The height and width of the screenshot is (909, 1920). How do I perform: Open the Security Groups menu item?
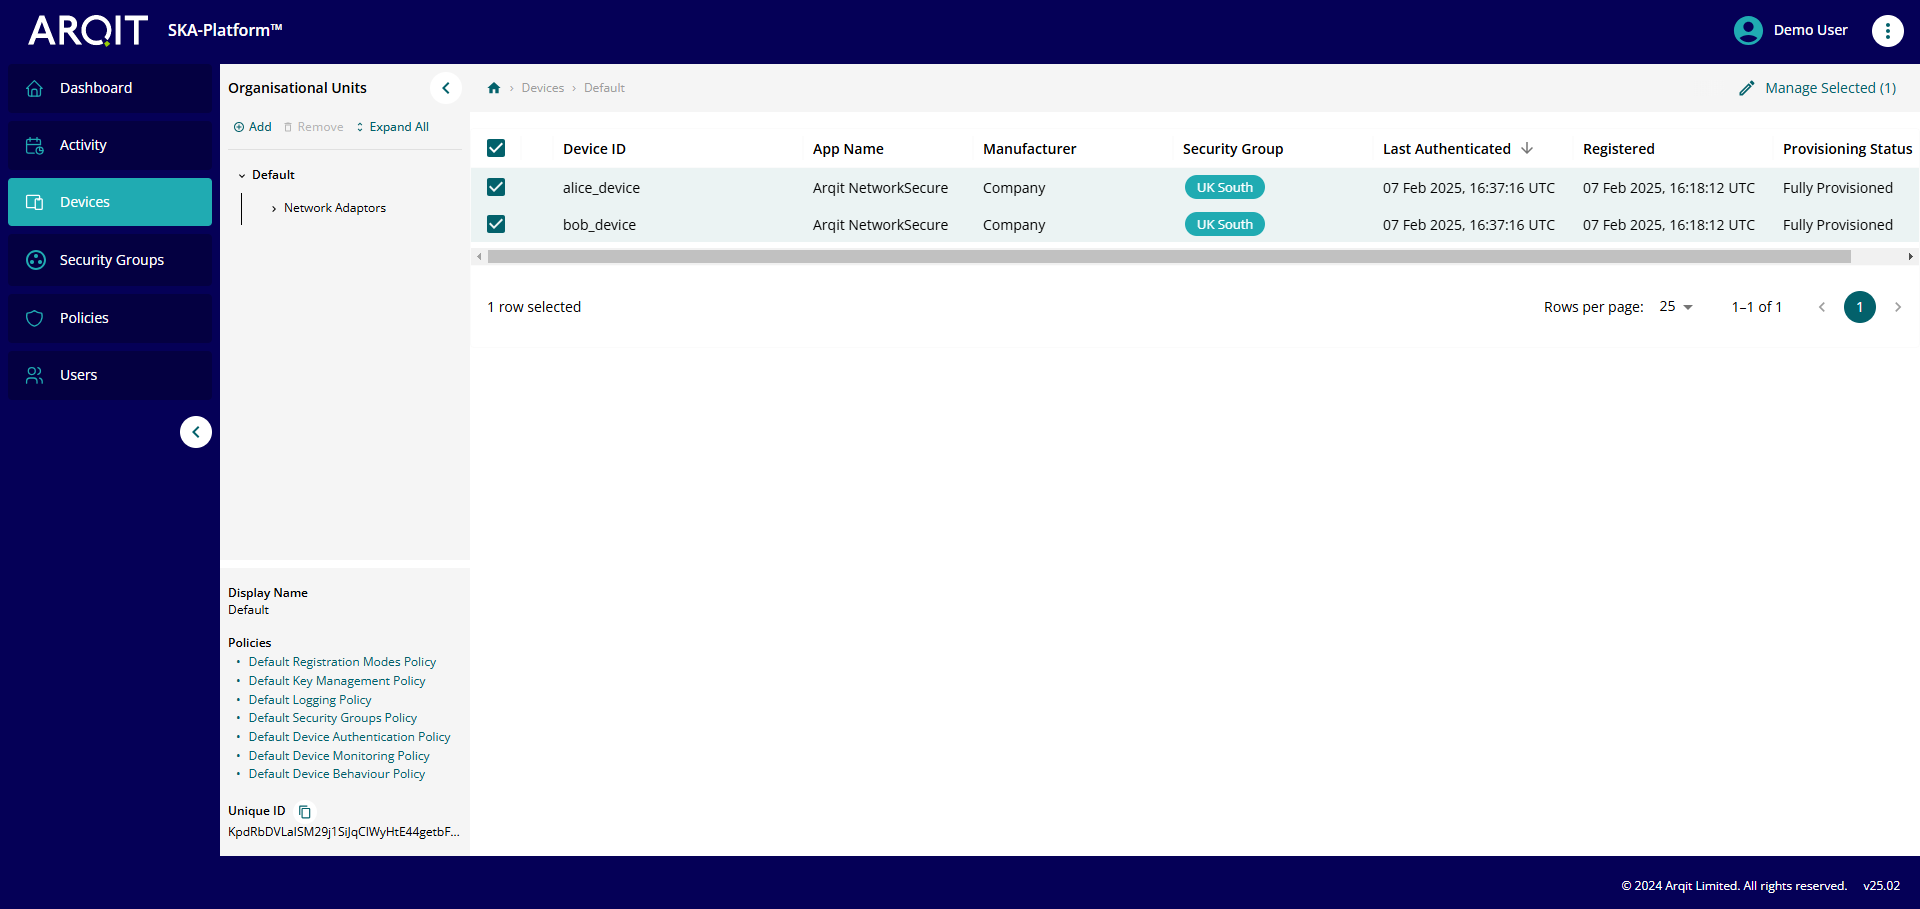coord(110,260)
